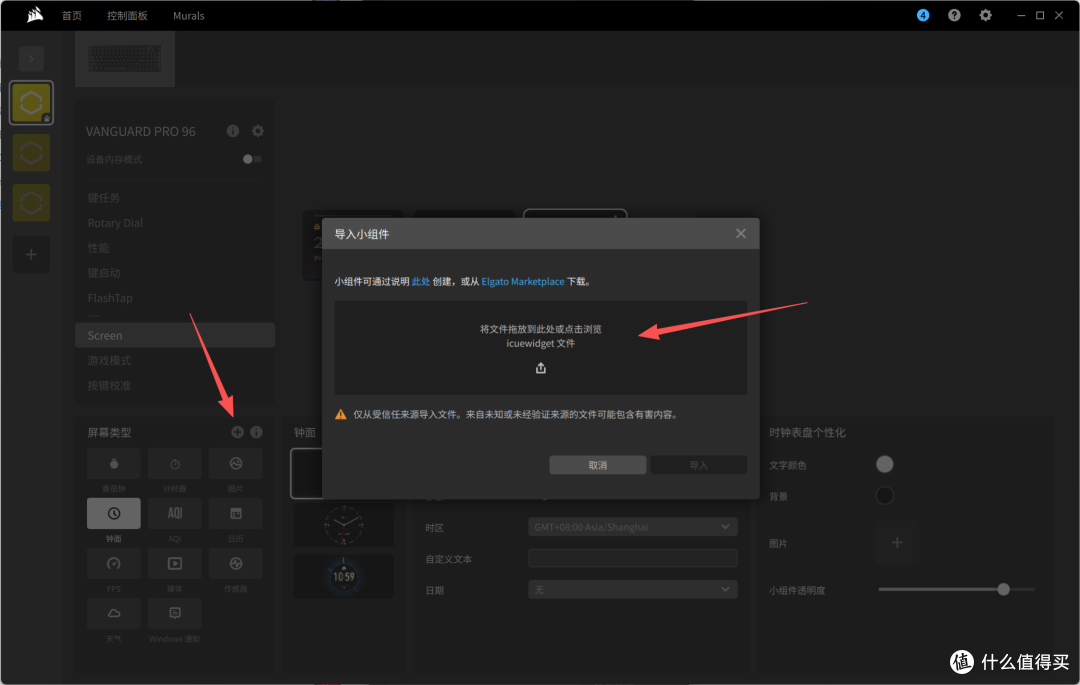The height and width of the screenshot is (685, 1080).
Task: Add a 图片 image with plus tile
Action: pyautogui.click(x=897, y=543)
